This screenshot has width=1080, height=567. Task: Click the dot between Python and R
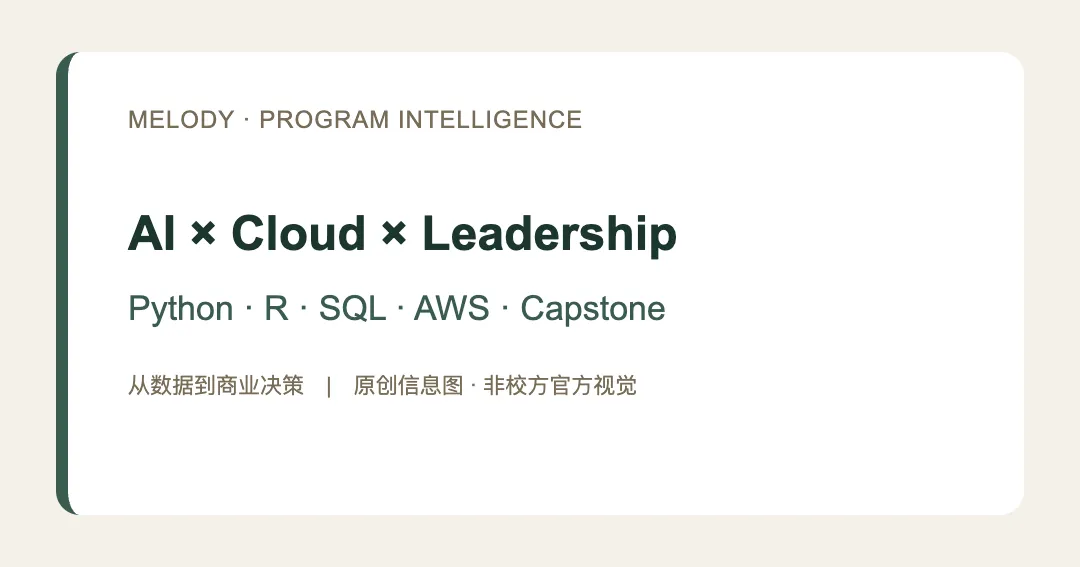249,309
